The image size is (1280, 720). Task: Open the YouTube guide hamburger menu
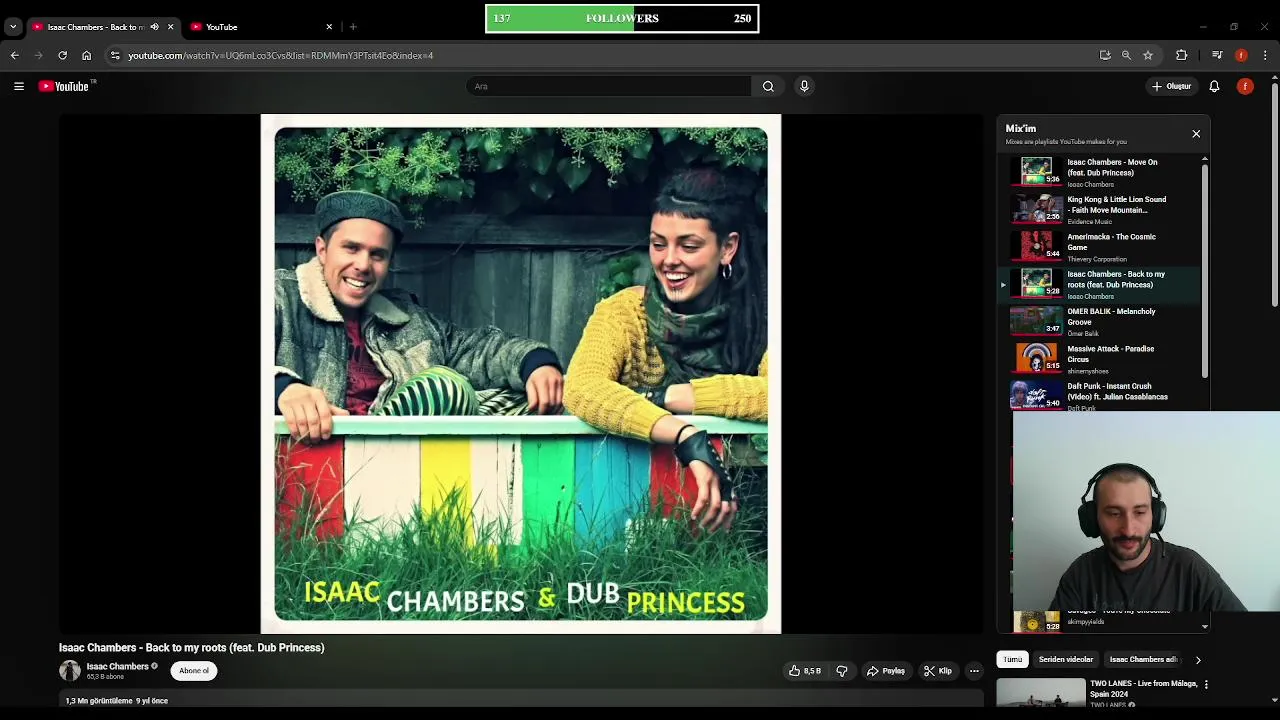(x=19, y=86)
